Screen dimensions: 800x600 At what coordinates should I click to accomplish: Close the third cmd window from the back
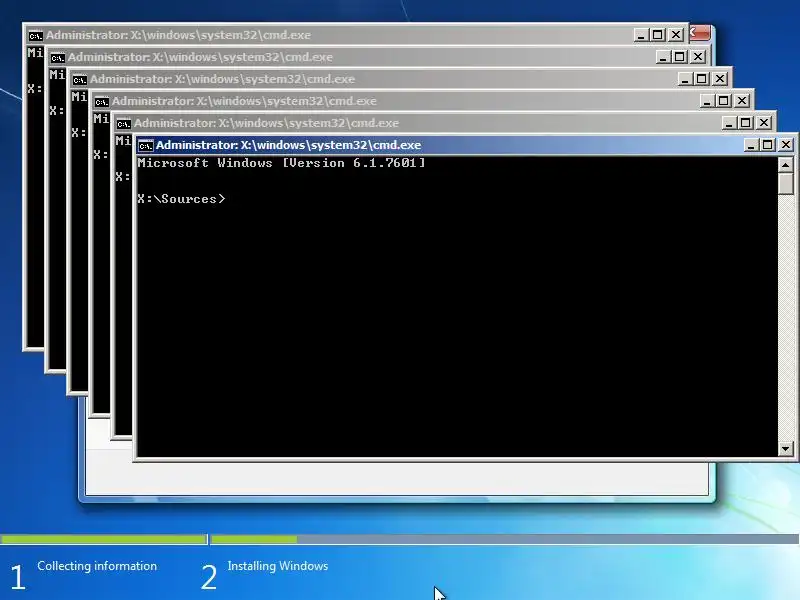(719, 79)
